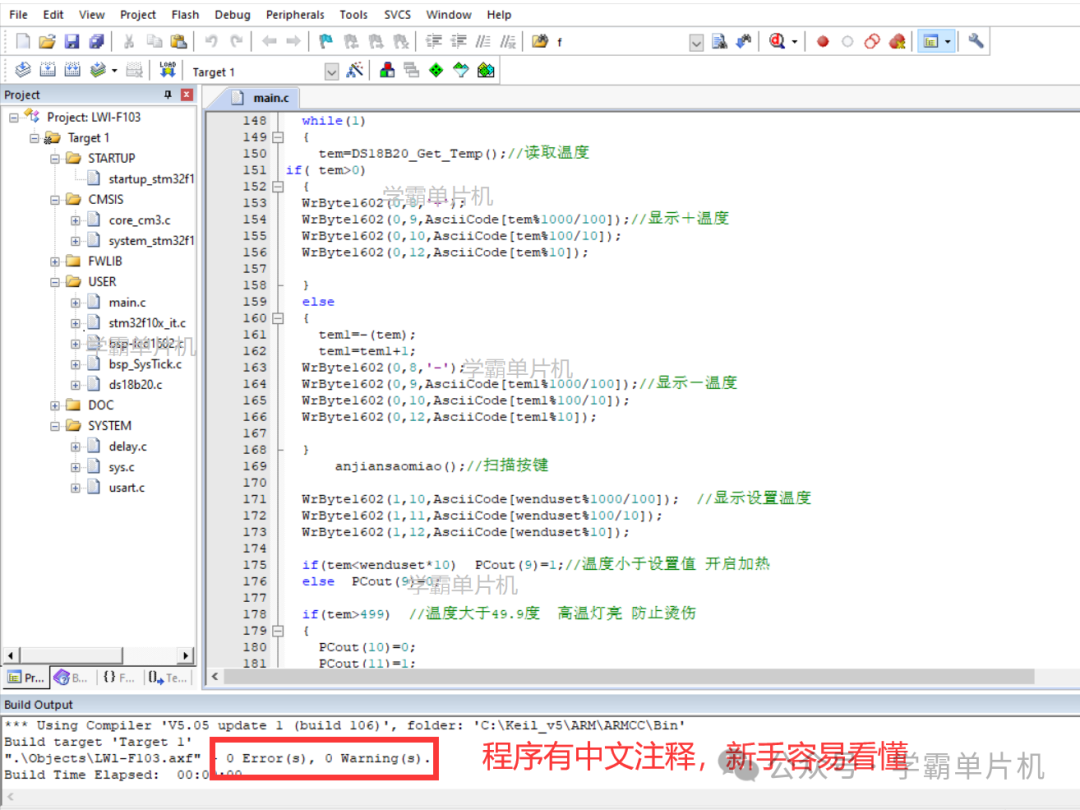Switch to the Functions tab in Project panel
The width and height of the screenshot is (1080, 810).
(x=118, y=678)
